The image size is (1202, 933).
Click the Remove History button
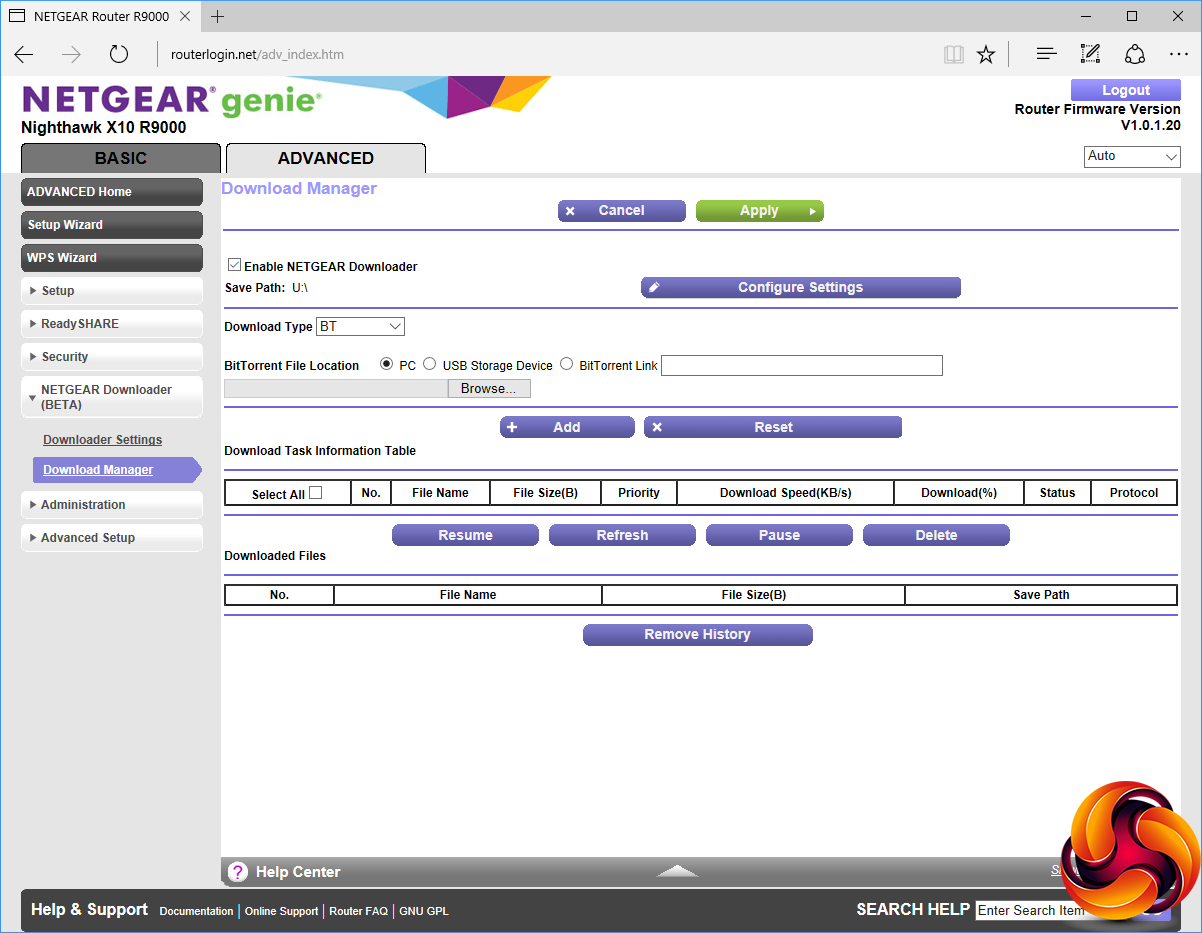697,635
